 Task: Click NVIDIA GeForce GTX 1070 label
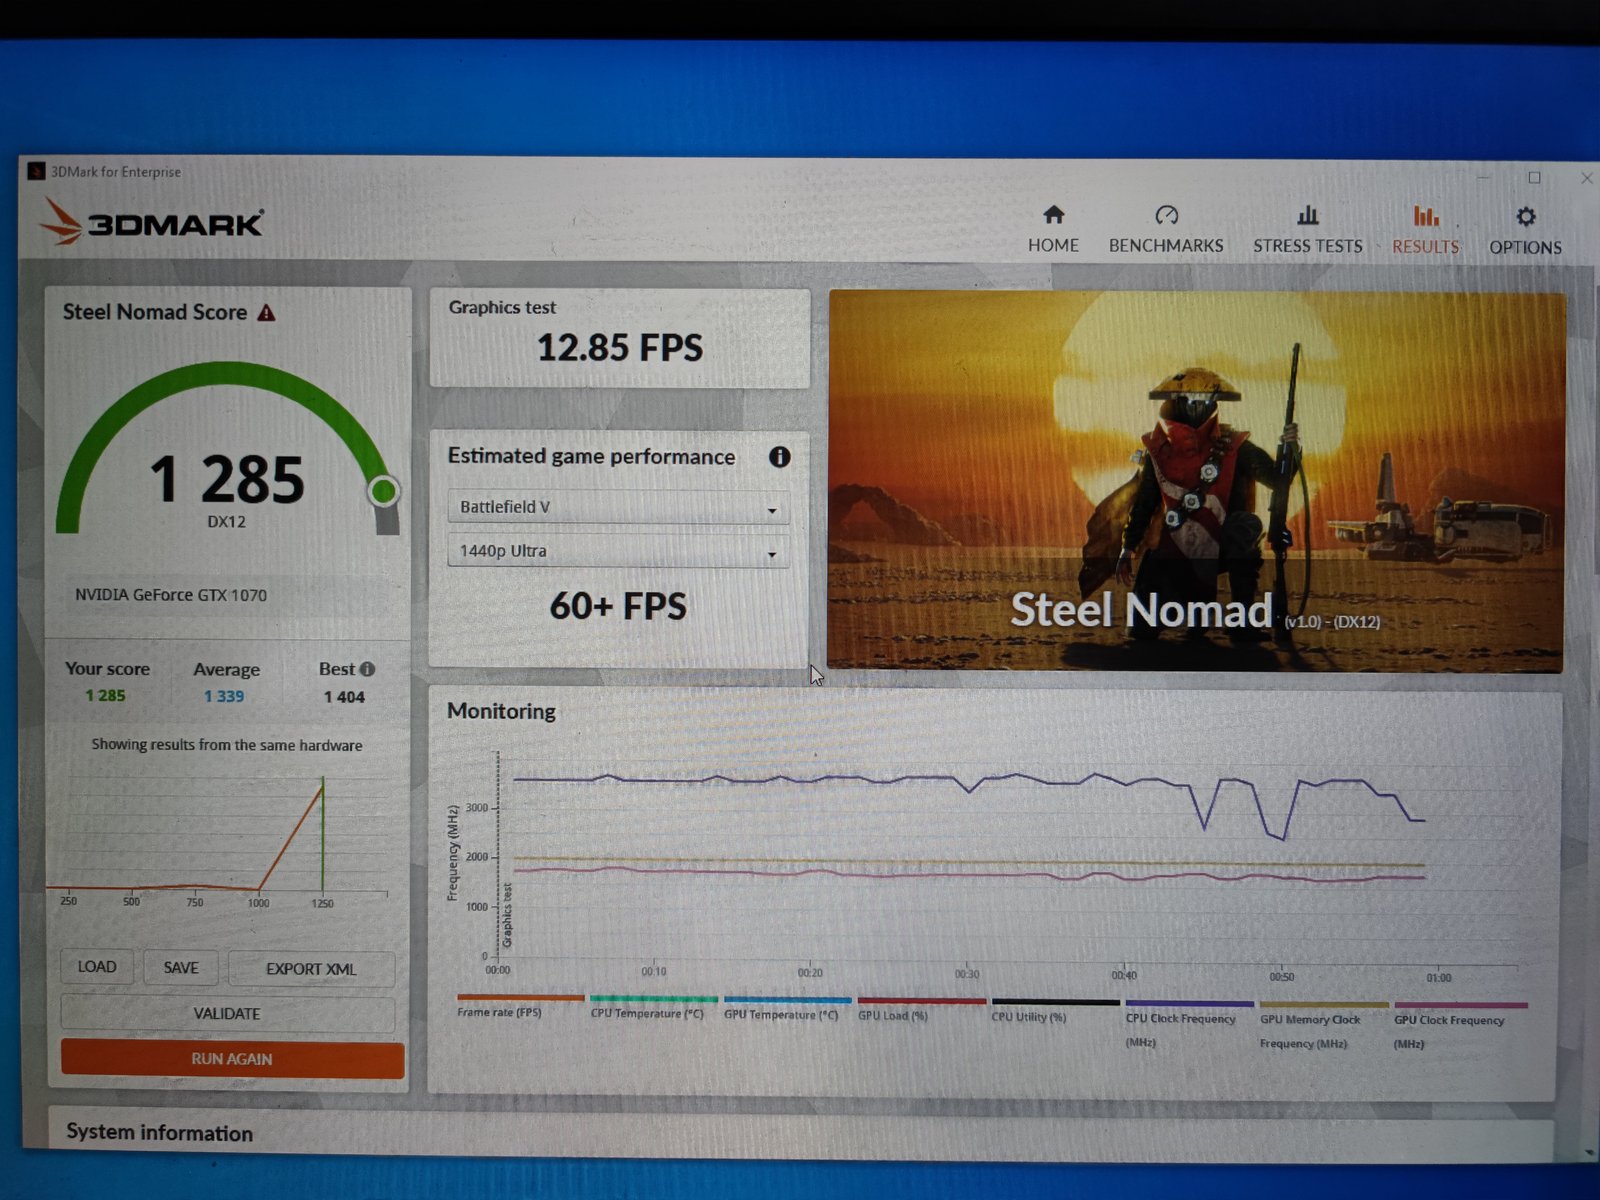[x=171, y=595]
